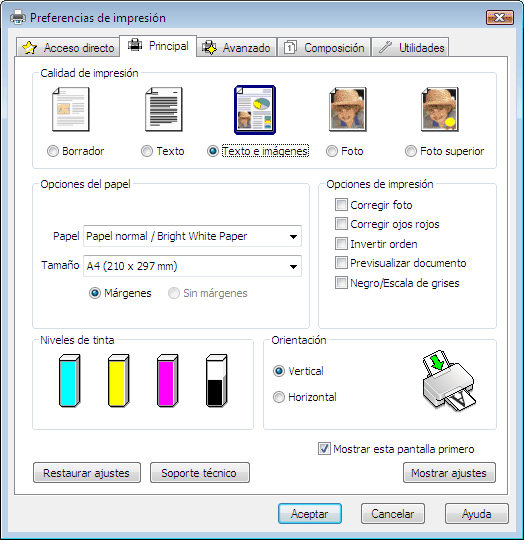Image resolution: width=524 pixels, height=540 pixels.
Task: Select the Horizontal orientation radio button
Action: 279,397
